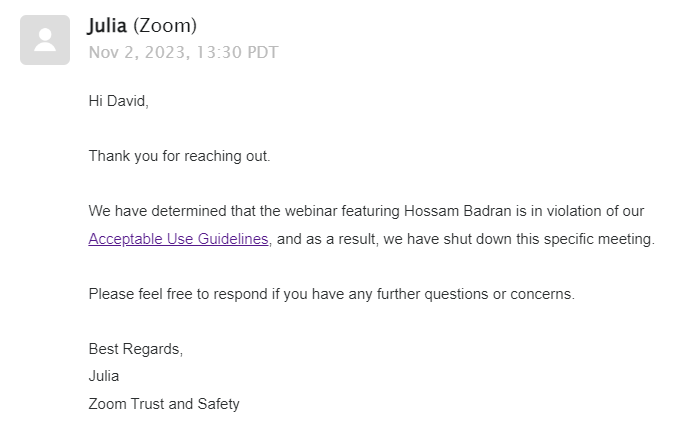
Task: Click the Please feel free to respond sentence
Action: pos(332,294)
